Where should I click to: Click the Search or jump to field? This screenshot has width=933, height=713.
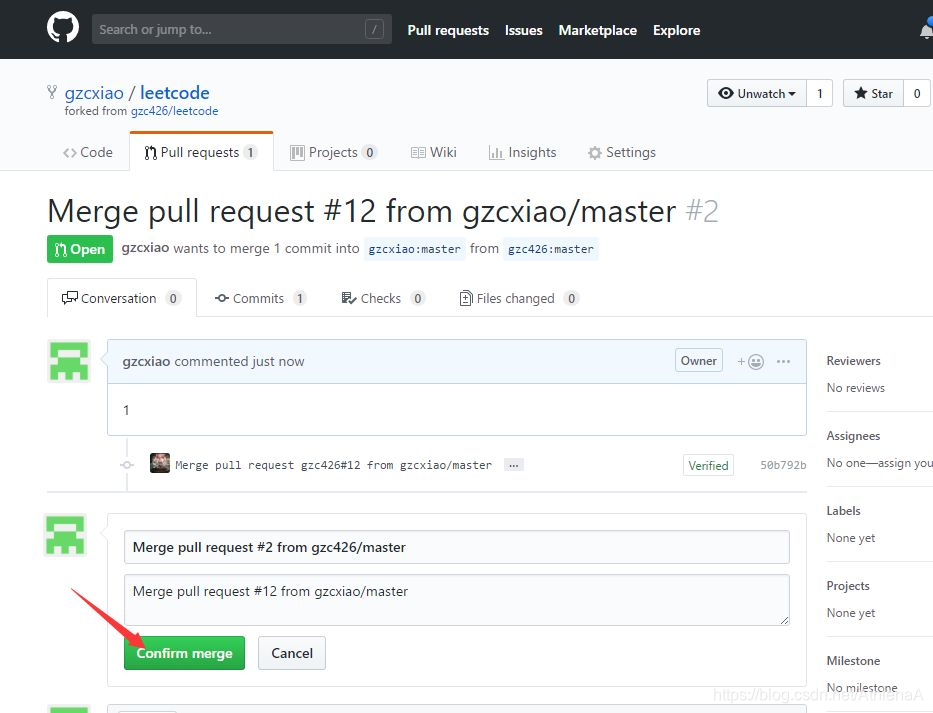click(x=242, y=29)
